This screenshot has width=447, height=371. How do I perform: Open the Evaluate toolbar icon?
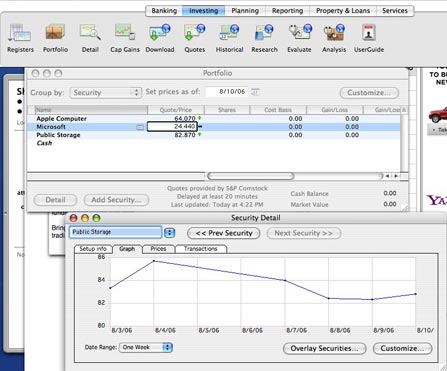point(299,38)
